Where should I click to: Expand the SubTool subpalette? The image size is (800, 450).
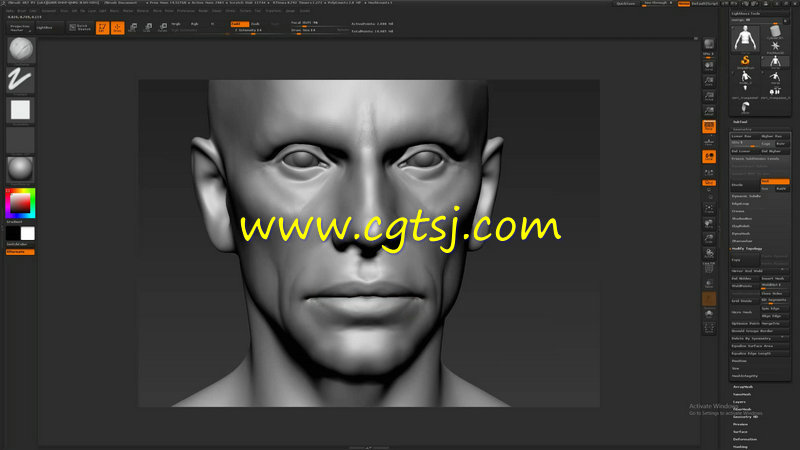pos(740,122)
